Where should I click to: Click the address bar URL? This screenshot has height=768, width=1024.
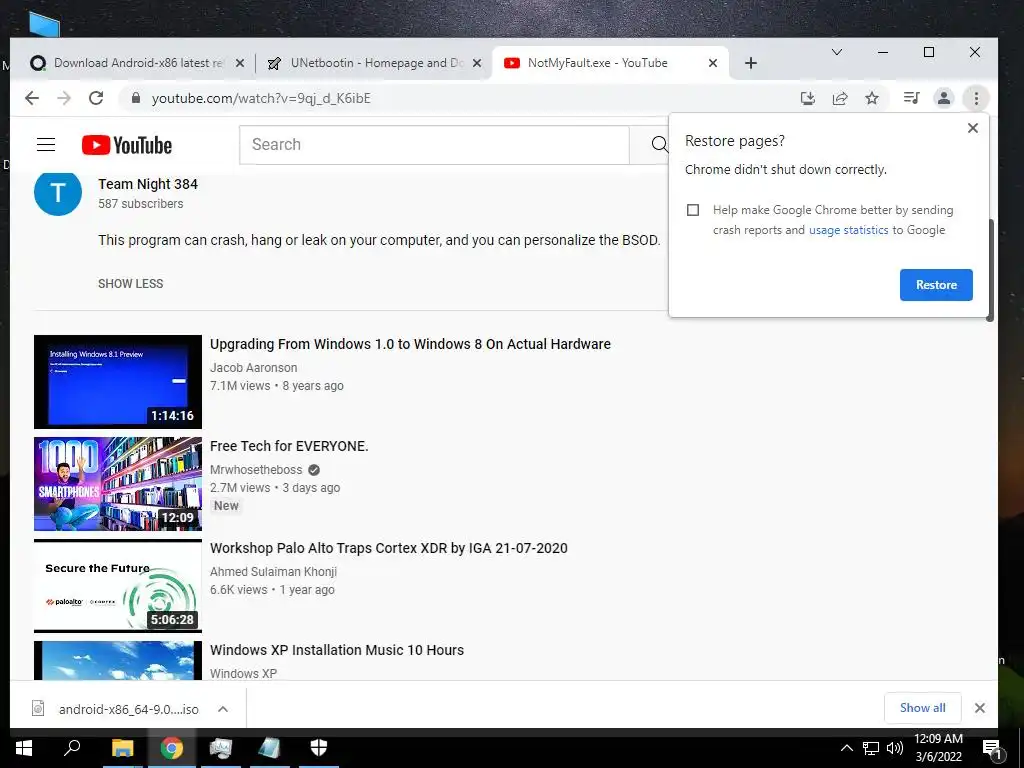click(x=261, y=98)
